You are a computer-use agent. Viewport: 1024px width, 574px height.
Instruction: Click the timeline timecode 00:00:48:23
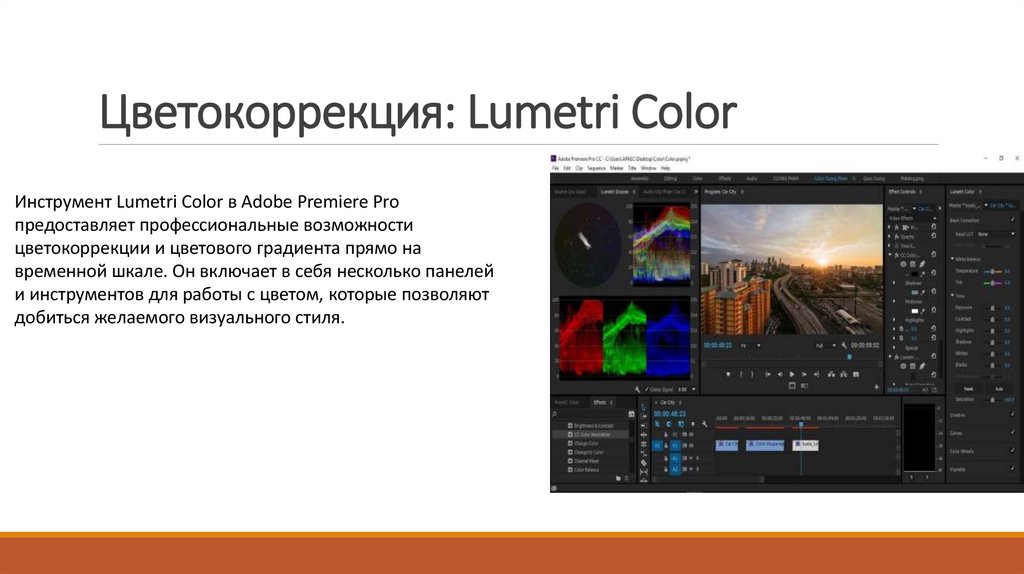click(670, 414)
